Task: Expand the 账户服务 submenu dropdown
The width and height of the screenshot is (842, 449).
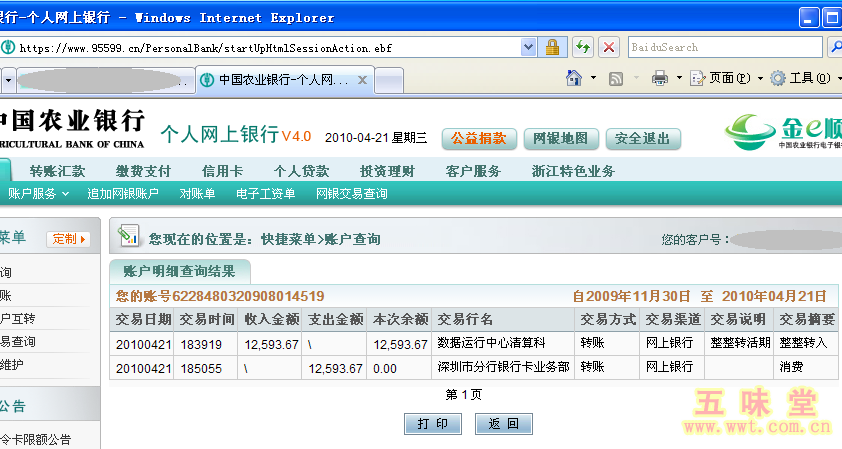Action: pyautogui.click(x=39, y=193)
